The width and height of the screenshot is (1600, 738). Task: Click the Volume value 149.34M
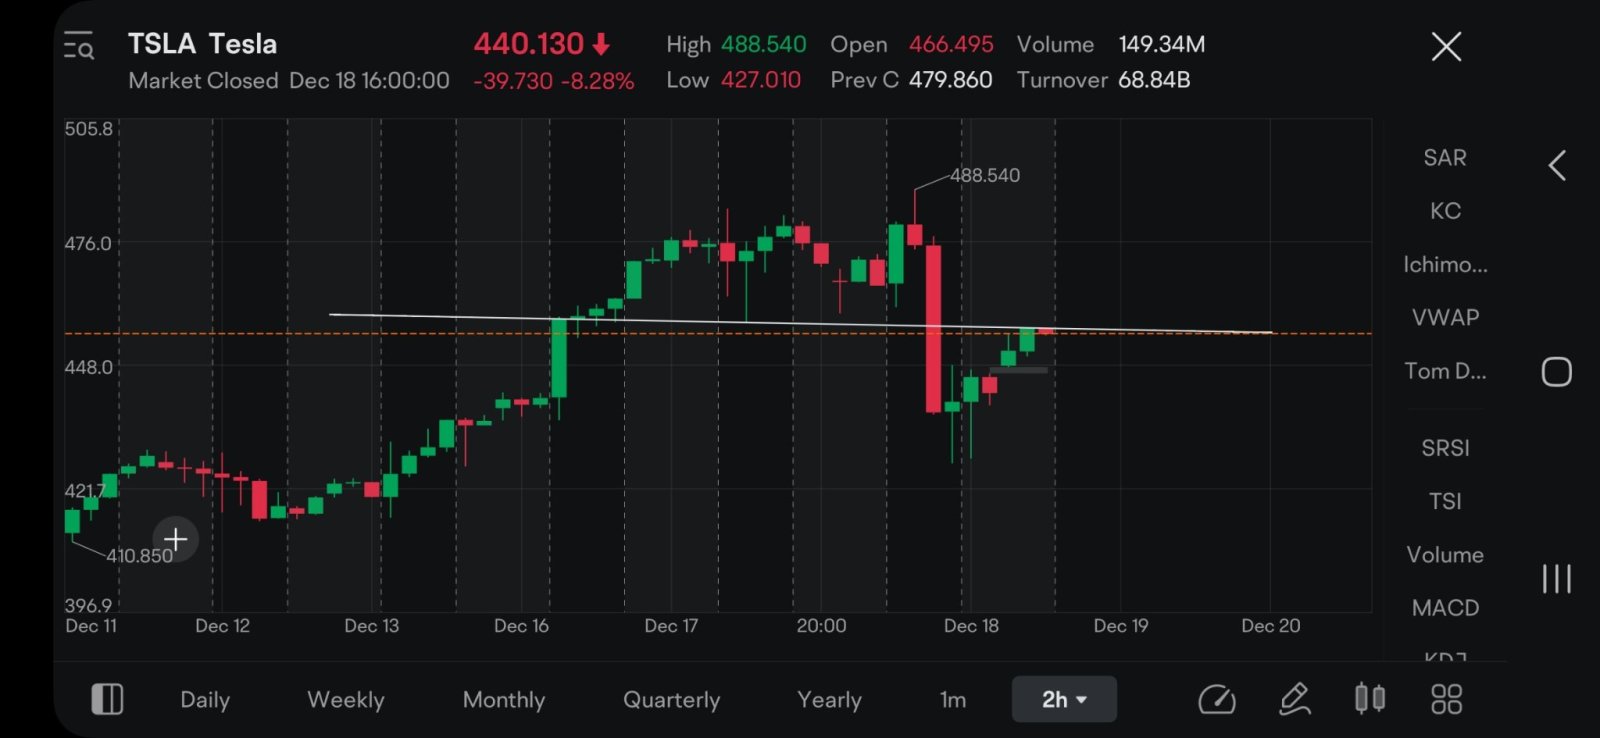[x=1162, y=45]
